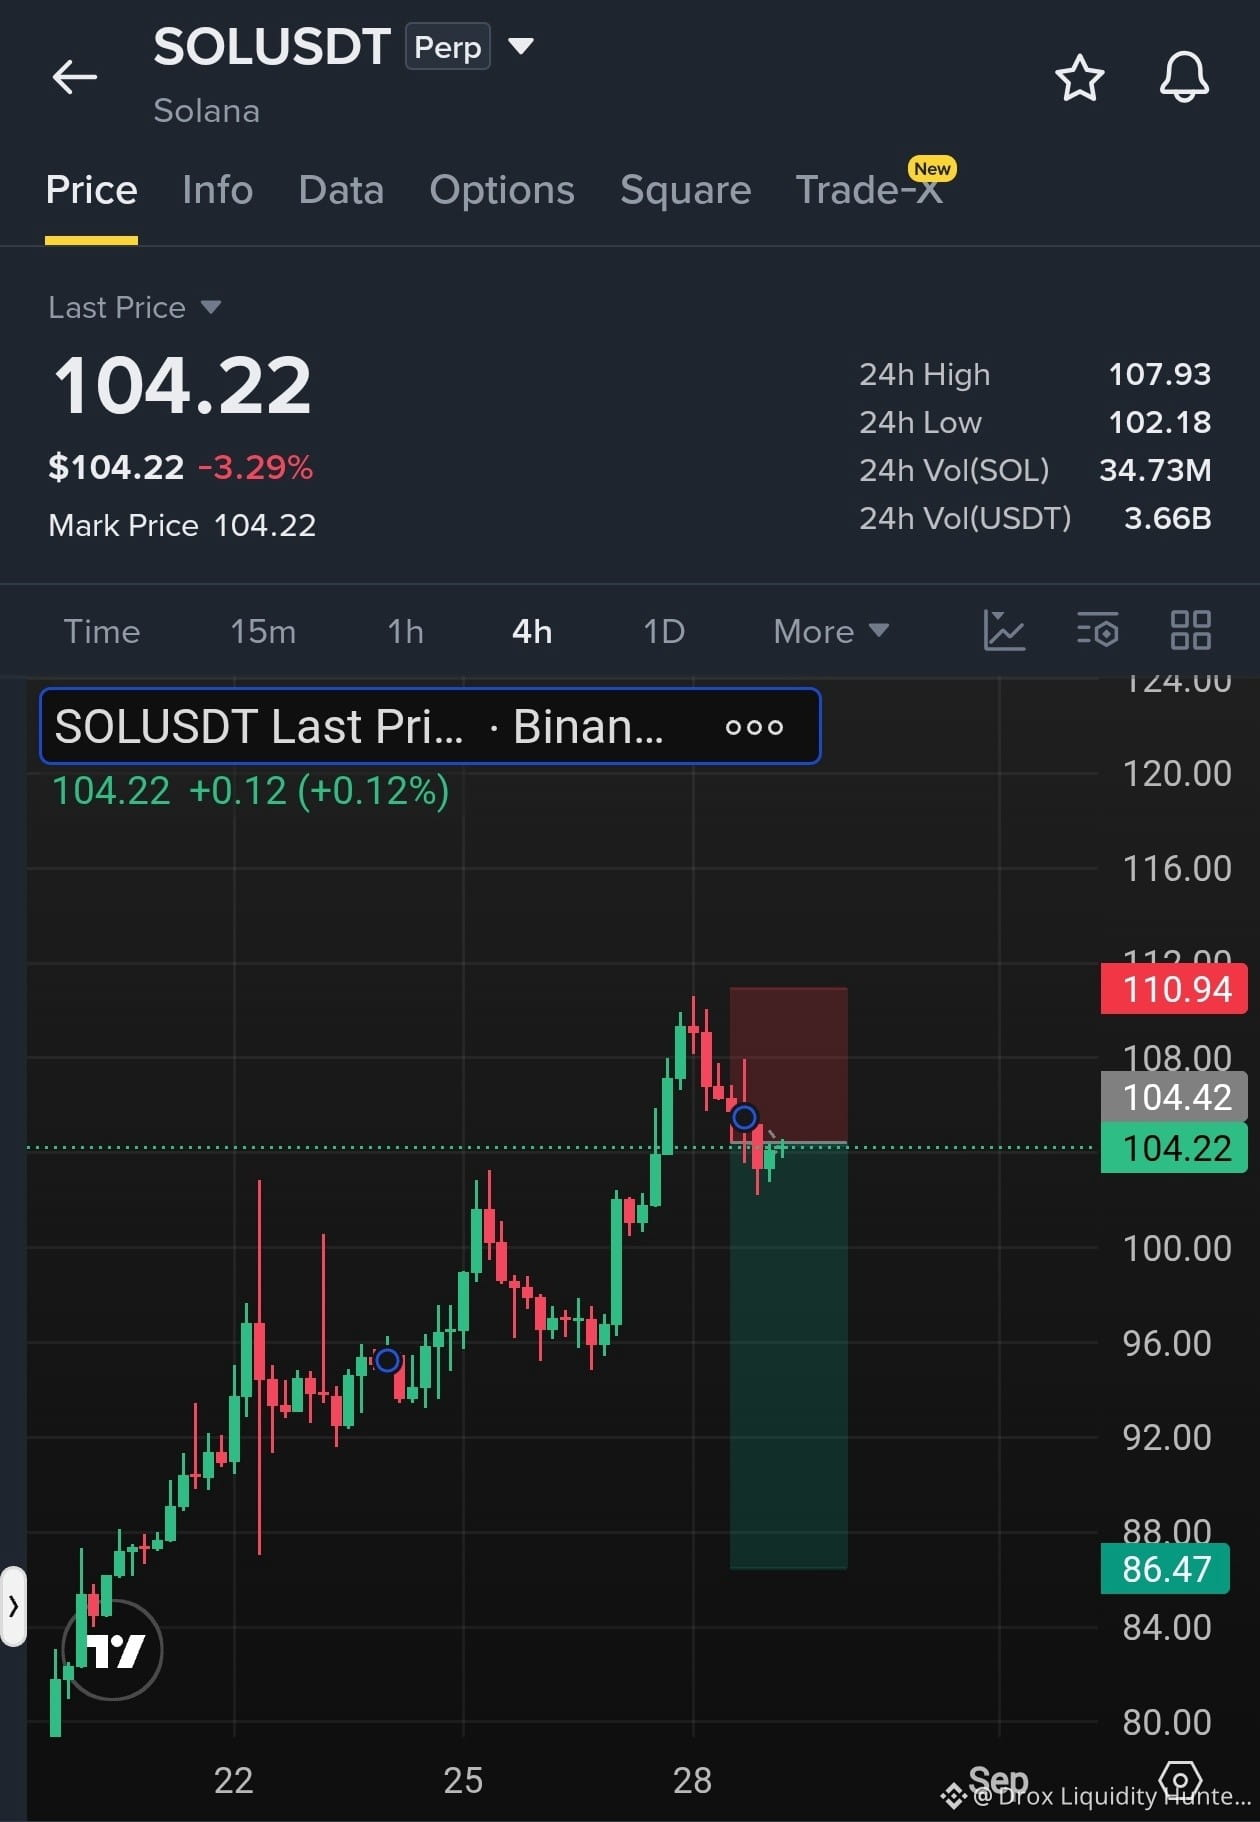Select the 4h chart interval
Viewport: 1260px width, 1822px height.
pyautogui.click(x=532, y=631)
